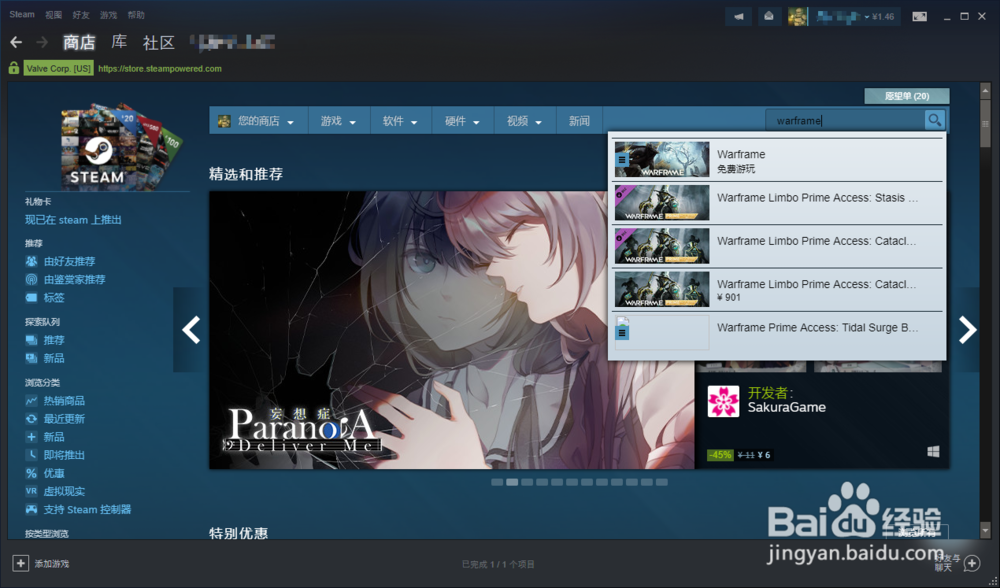Click the warframe search input field
The image size is (1000, 588).
(x=845, y=120)
